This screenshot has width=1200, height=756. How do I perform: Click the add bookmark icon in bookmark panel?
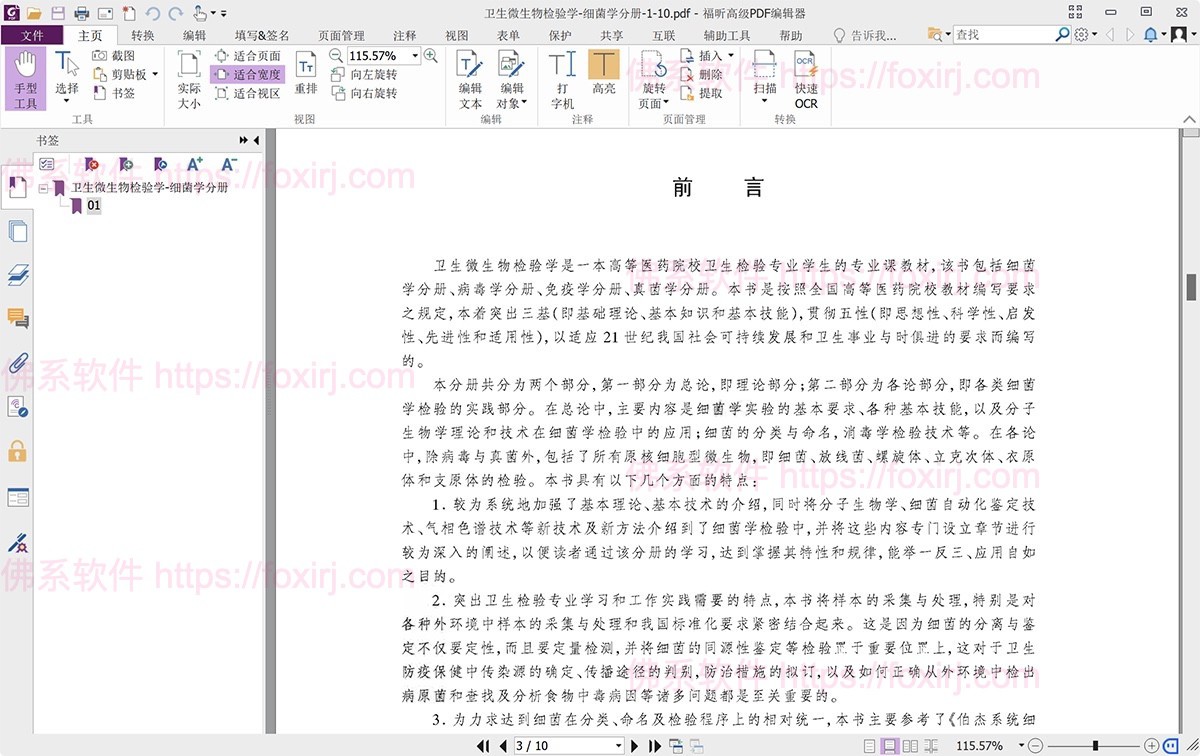[124, 165]
